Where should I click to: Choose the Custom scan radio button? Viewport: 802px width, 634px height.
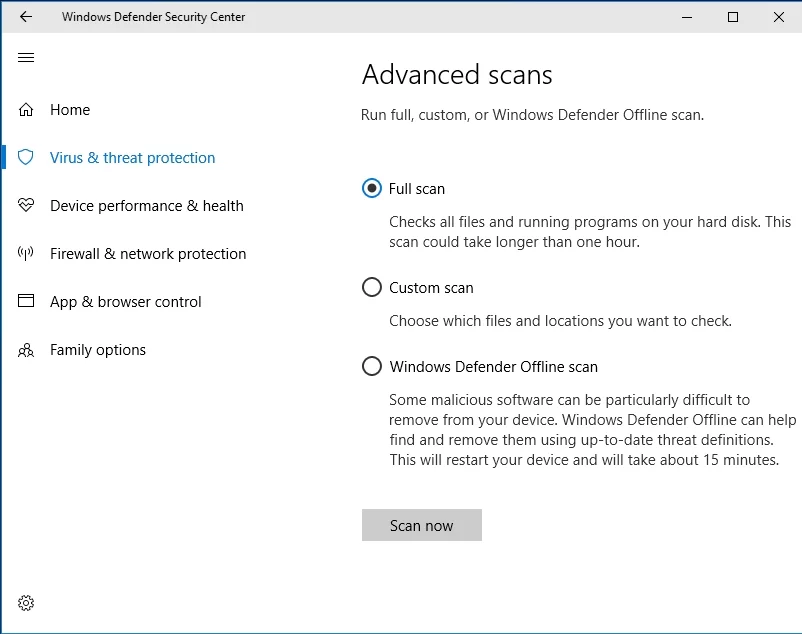[x=372, y=288]
